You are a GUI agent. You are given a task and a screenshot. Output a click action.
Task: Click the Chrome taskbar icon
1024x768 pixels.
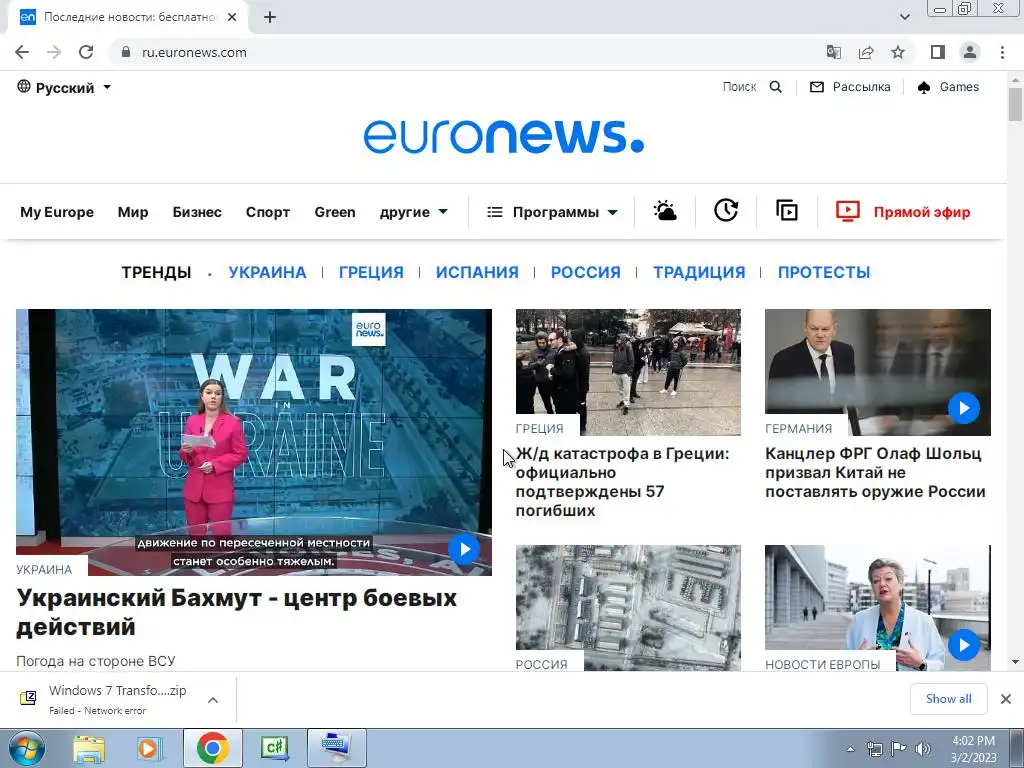tap(212, 748)
